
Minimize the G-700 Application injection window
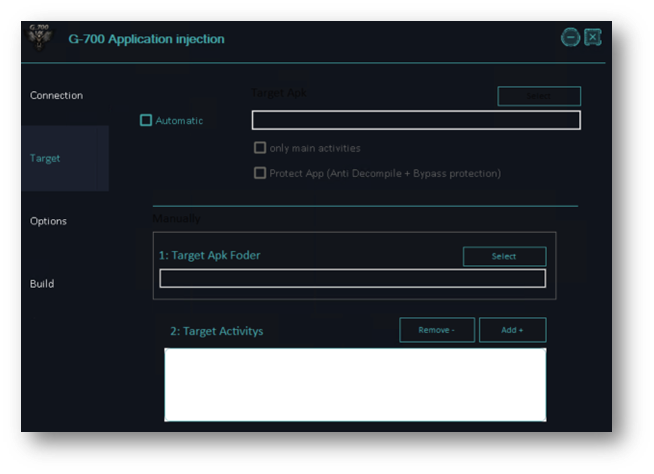tap(570, 38)
